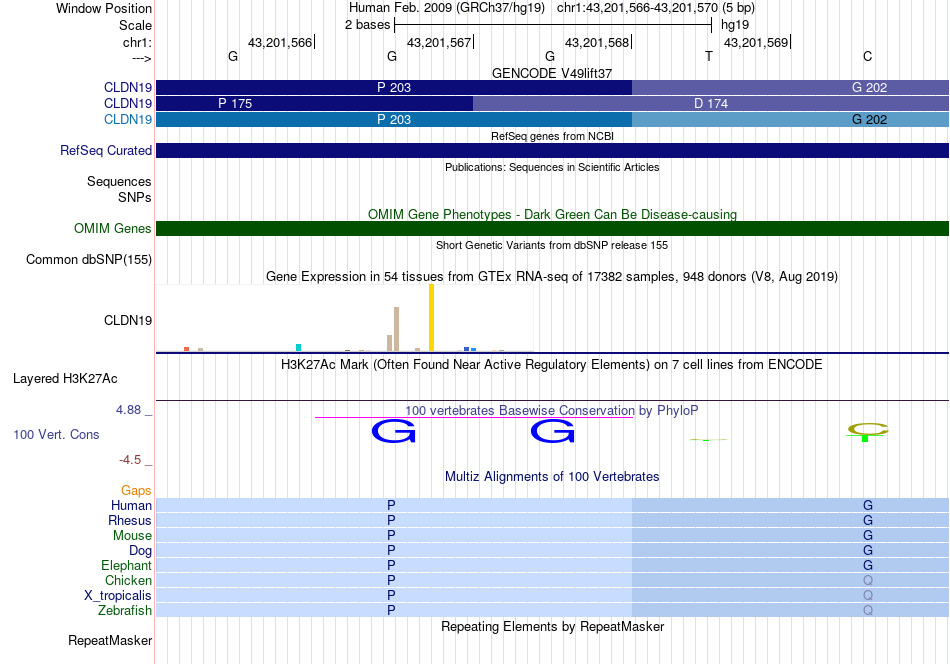Click P 203 codon in first CLDN19 transcript
950x664 pixels.
tap(394, 87)
